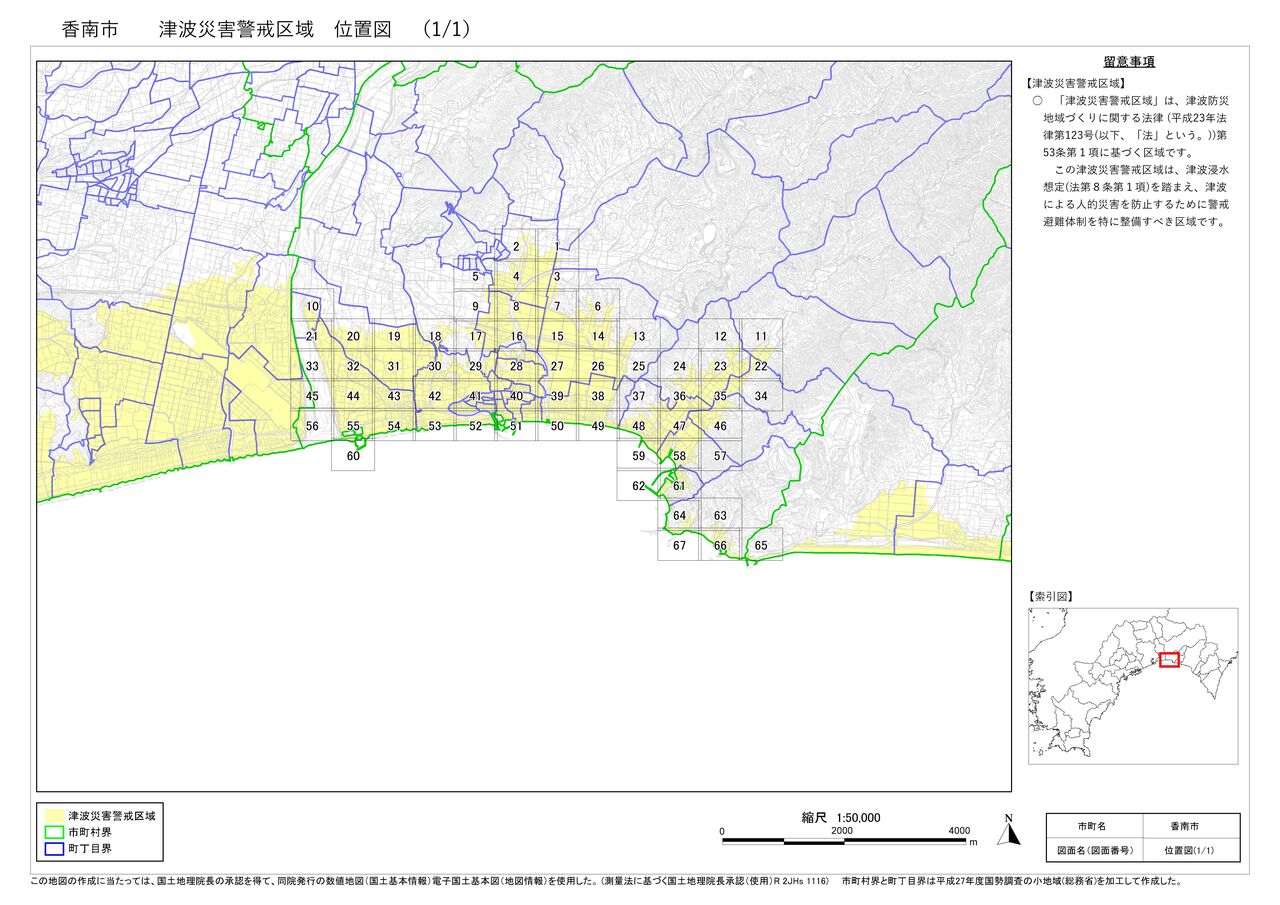Click map grid cell number 11

click(761, 336)
